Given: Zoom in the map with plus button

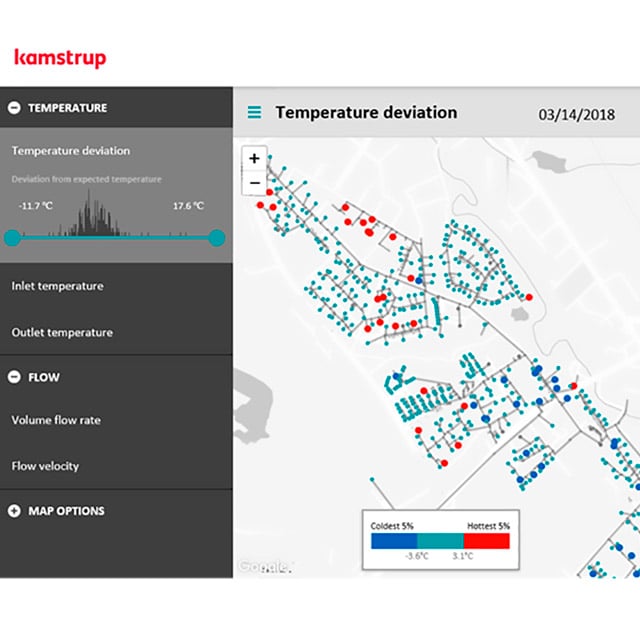Looking at the screenshot, I should 255,158.
